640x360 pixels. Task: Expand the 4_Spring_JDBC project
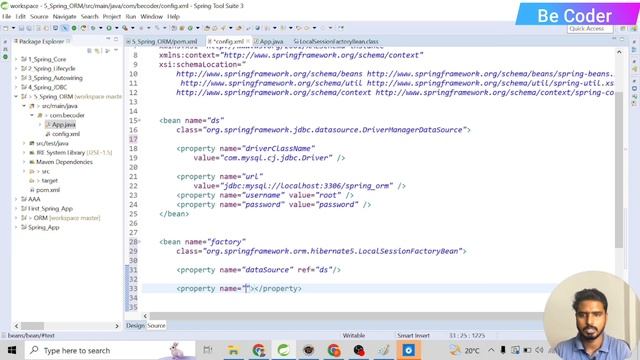point(16,87)
